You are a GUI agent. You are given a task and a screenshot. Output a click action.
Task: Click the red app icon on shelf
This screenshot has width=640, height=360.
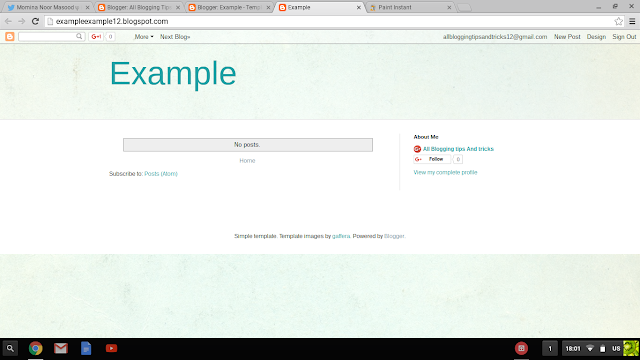point(521,348)
